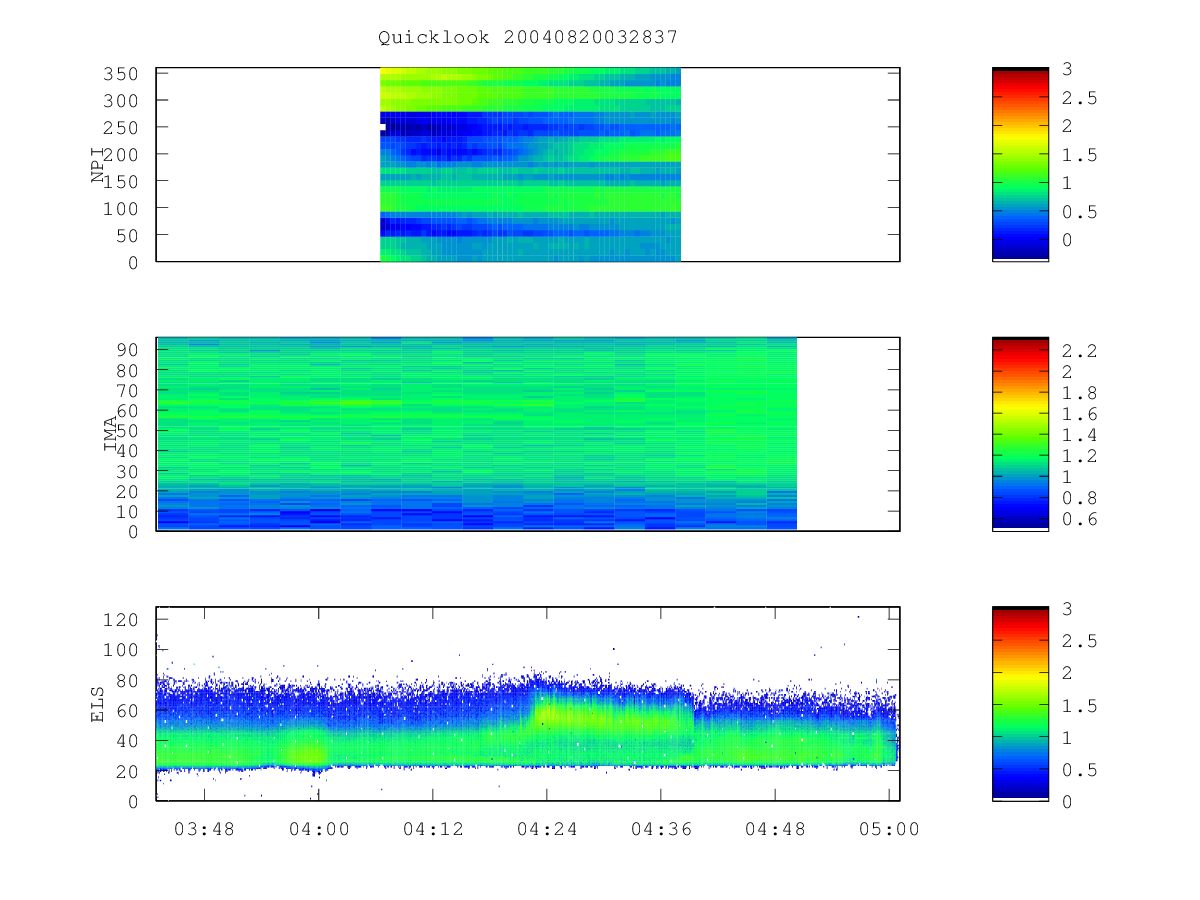Click the 04:36 time tick label
This screenshot has height=900, width=1200.
[661, 829]
